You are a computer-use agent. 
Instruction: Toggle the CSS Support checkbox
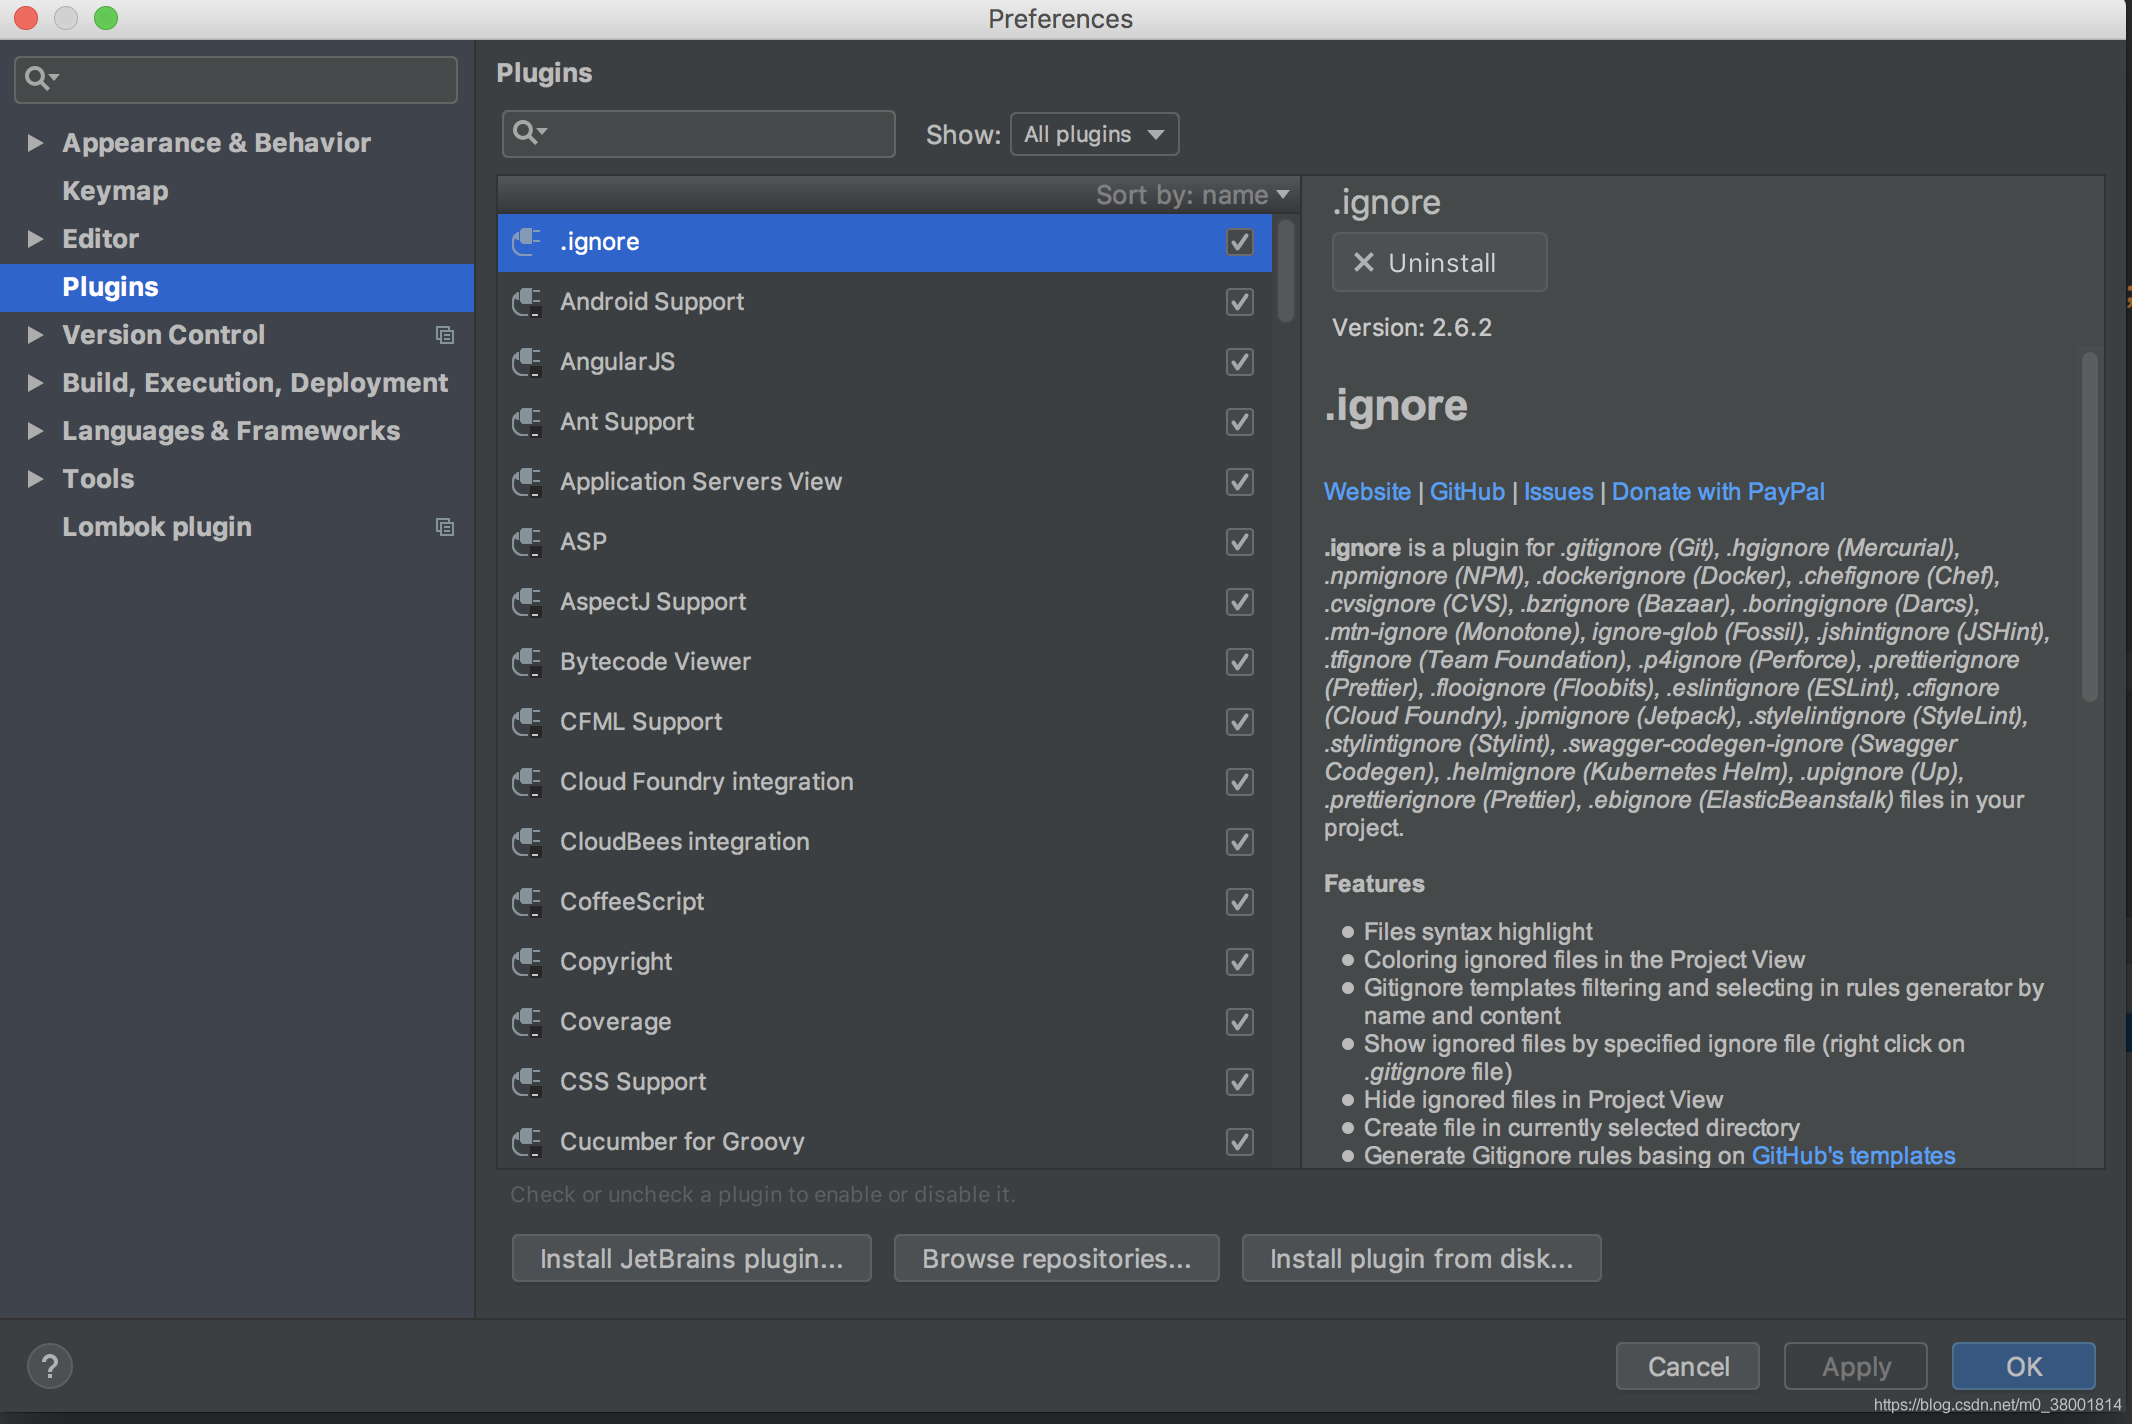pos(1239,1082)
